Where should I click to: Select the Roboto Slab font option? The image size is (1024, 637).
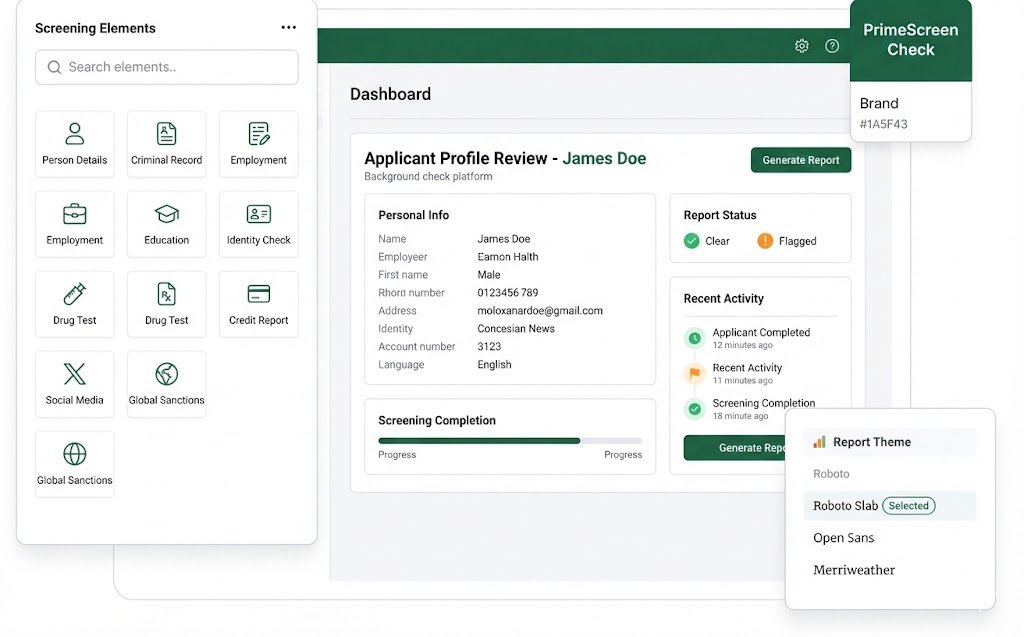pos(845,506)
